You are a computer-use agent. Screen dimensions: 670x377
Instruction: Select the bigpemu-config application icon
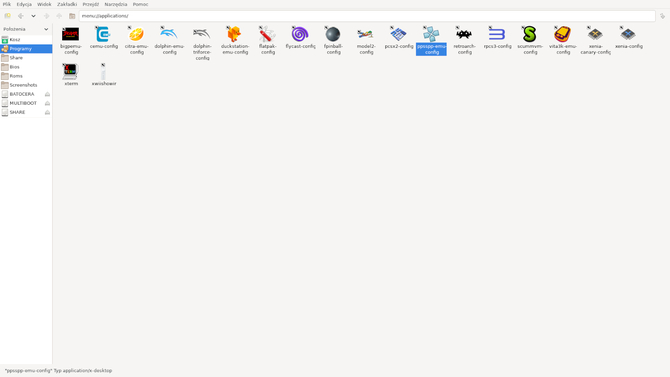point(71,34)
